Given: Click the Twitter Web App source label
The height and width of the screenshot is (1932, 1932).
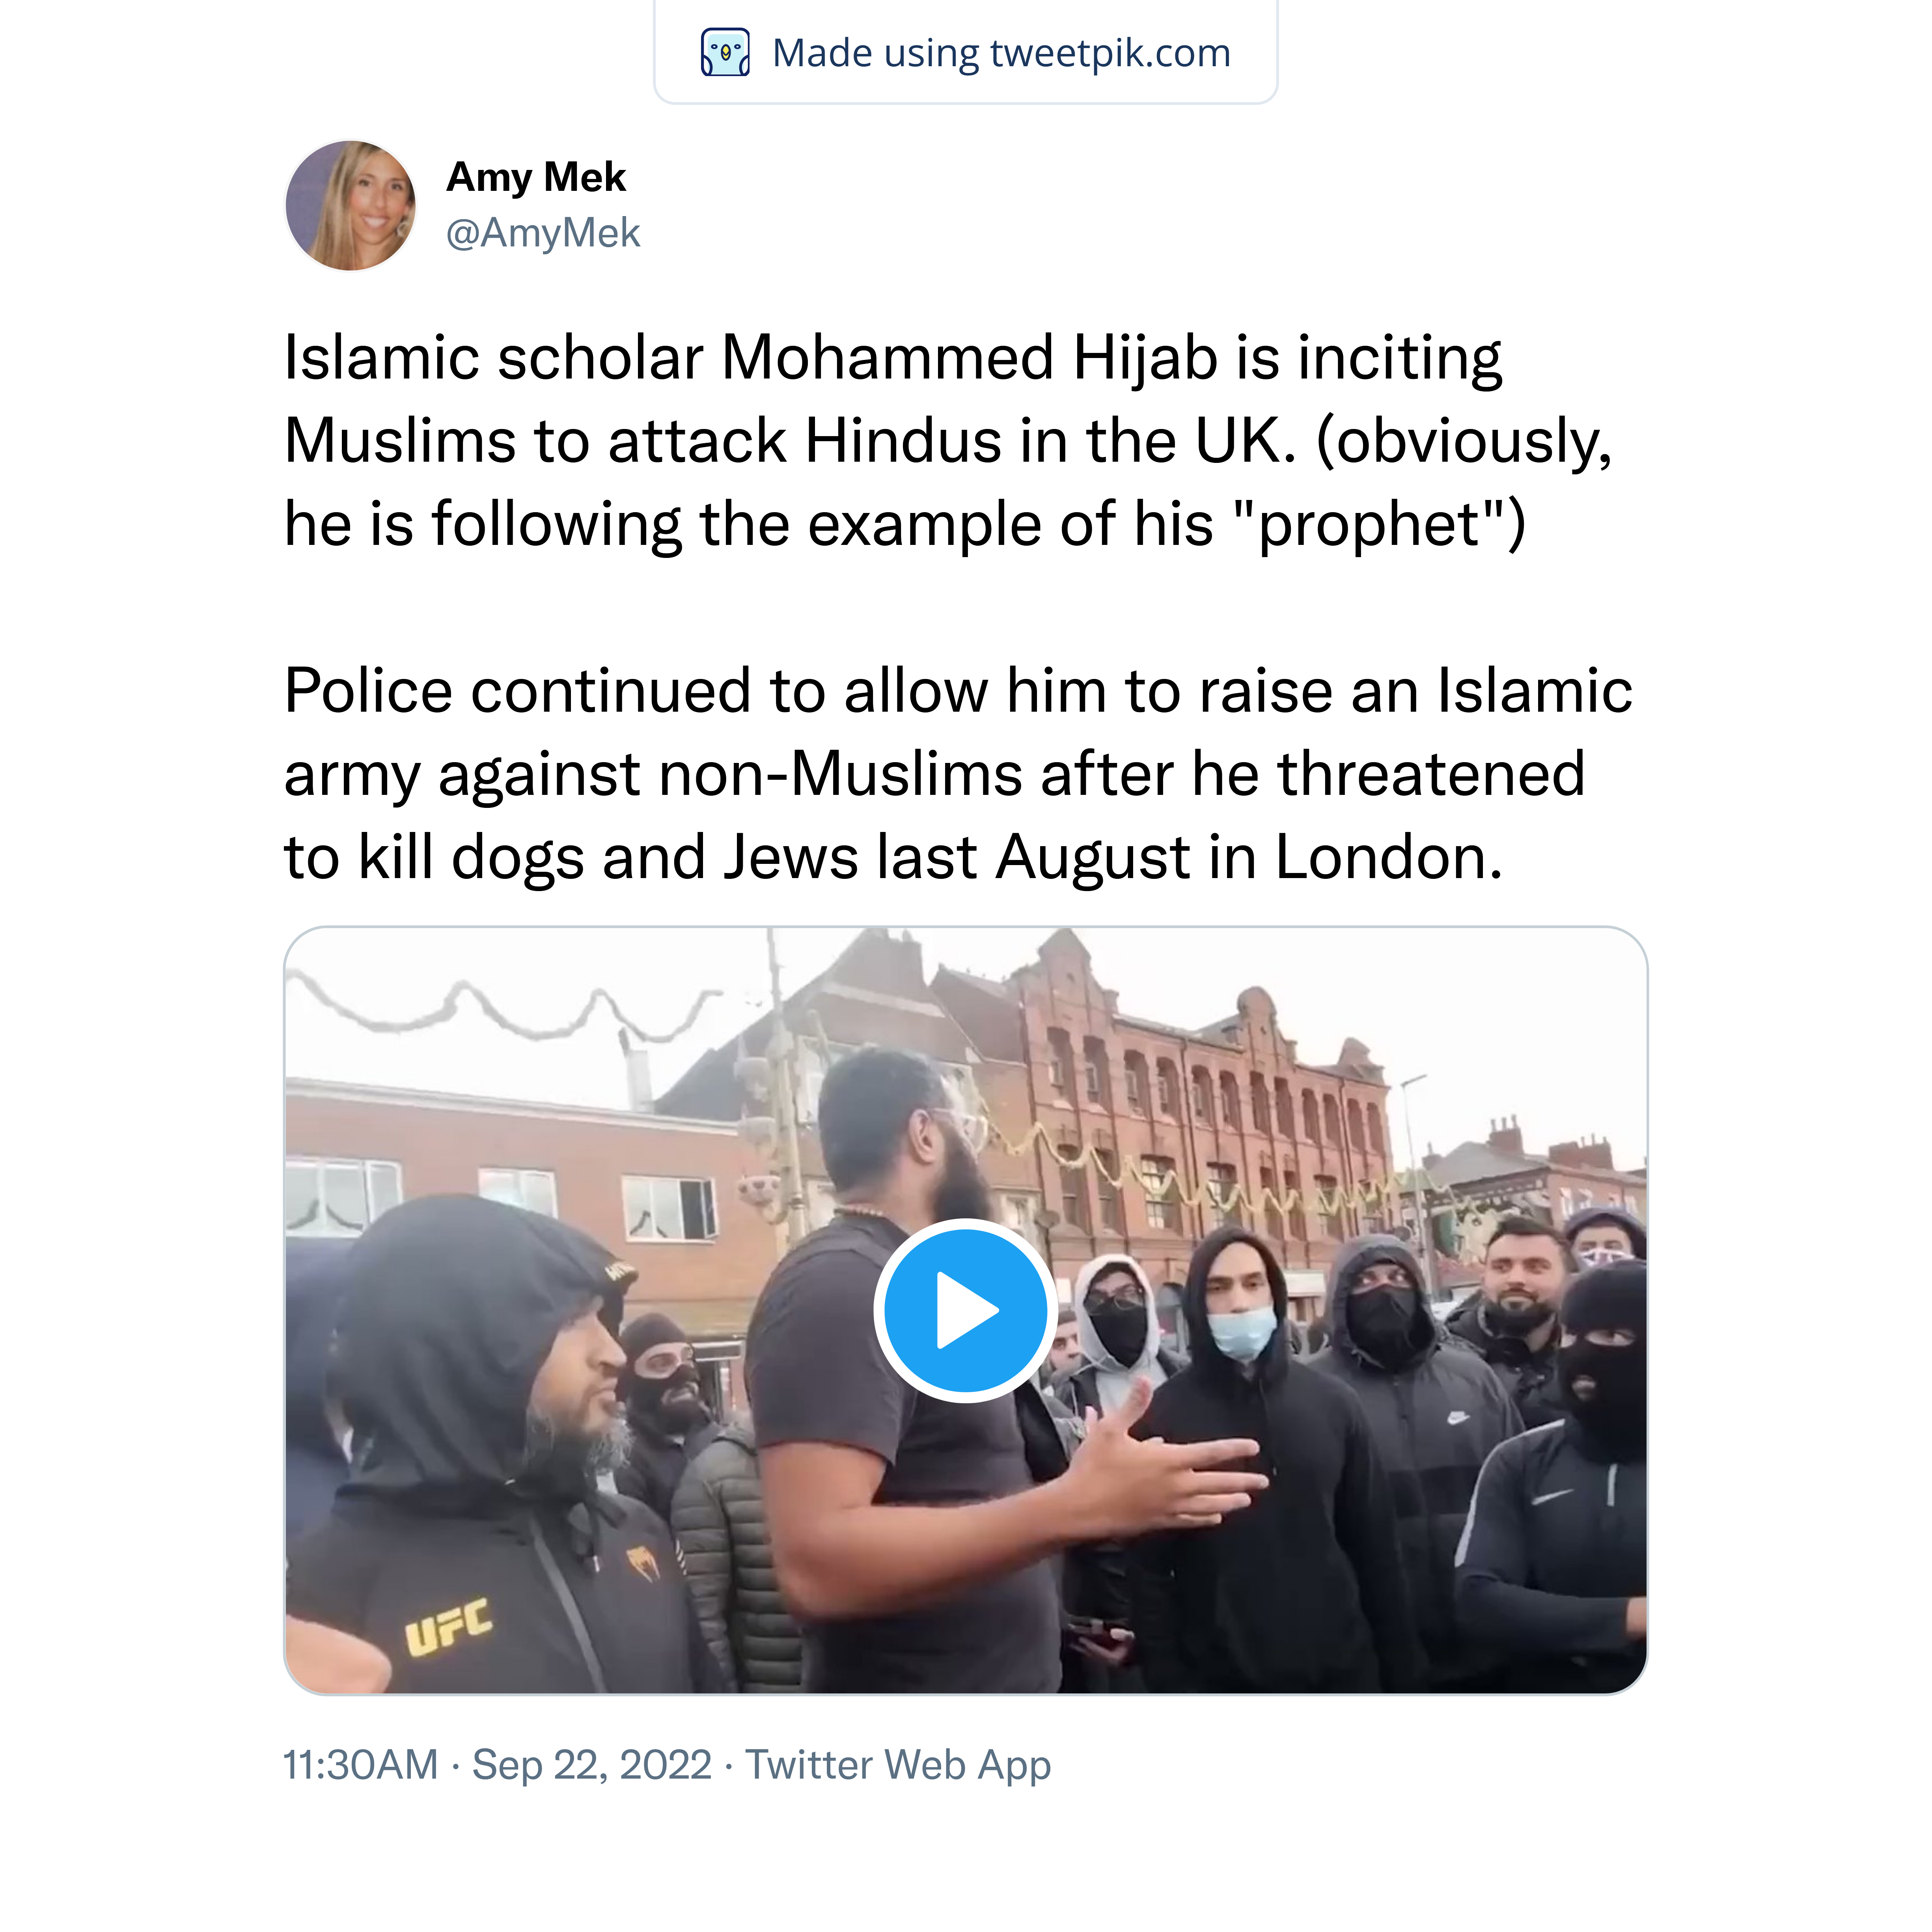Looking at the screenshot, I should pos(898,1765).
